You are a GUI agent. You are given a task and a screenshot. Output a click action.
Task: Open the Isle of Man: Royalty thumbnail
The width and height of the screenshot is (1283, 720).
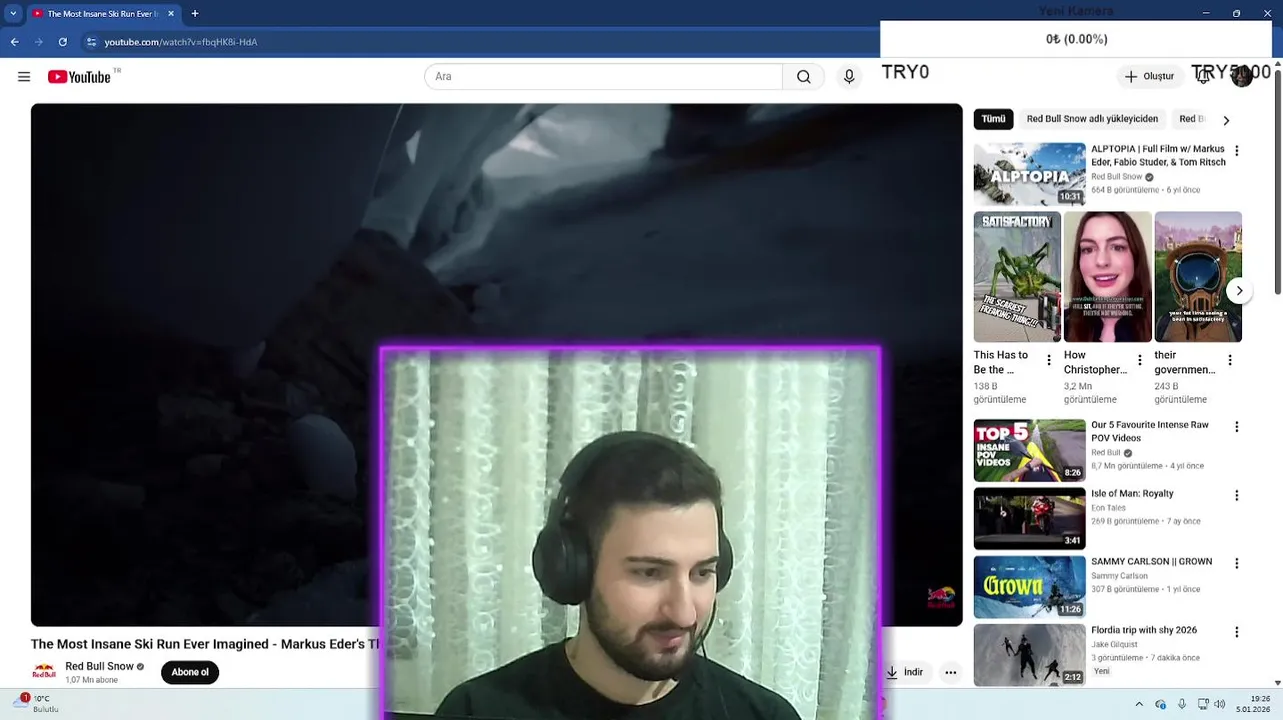(x=1029, y=519)
